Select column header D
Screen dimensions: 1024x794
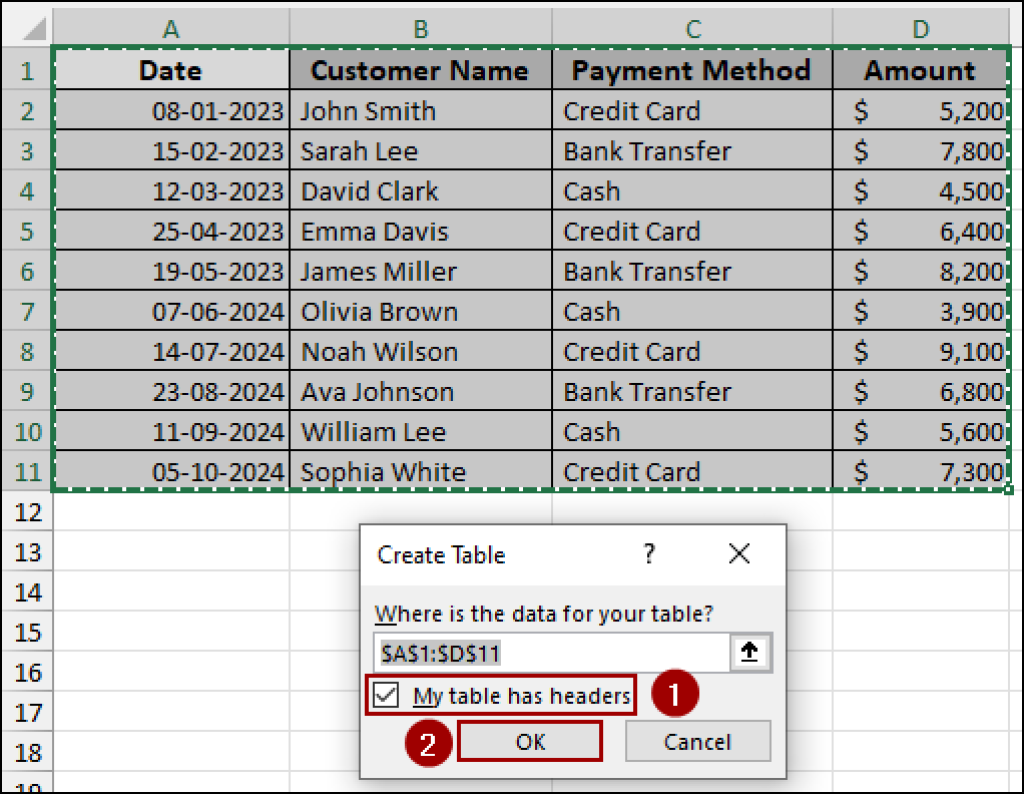click(x=919, y=29)
